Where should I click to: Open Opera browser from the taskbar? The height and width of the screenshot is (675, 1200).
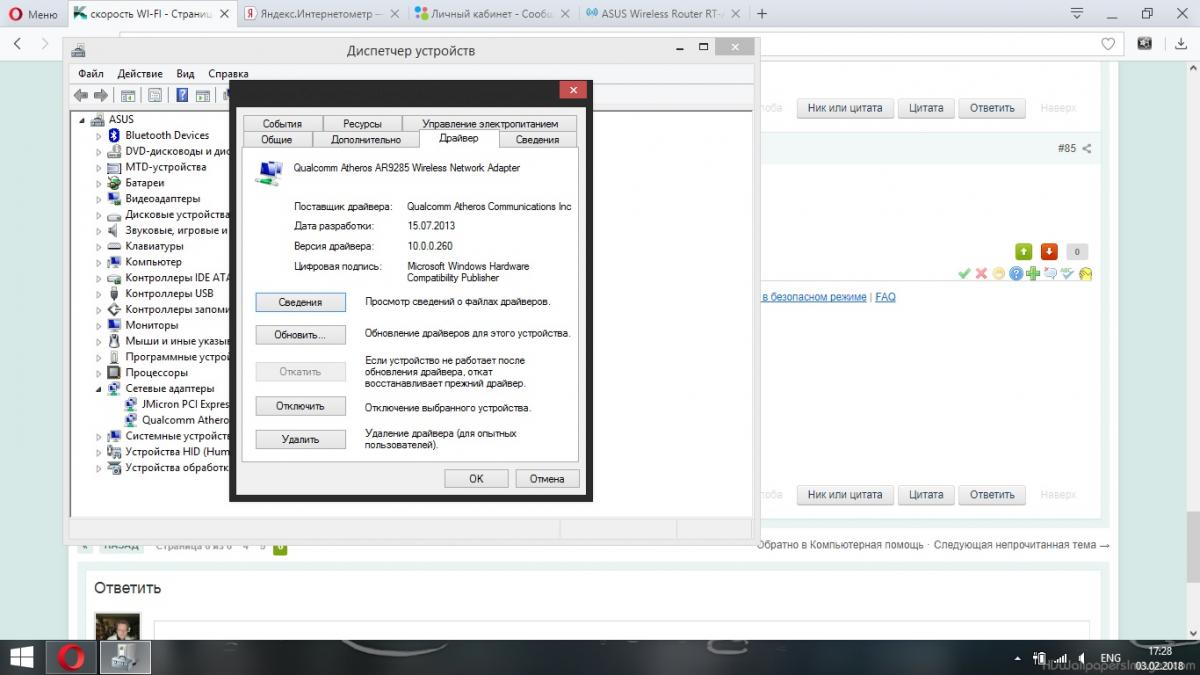pos(70,657)
